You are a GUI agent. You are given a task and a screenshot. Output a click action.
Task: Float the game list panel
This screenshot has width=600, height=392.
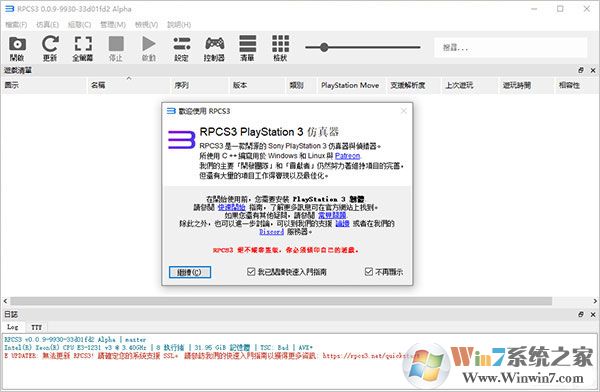pos(581,70)
